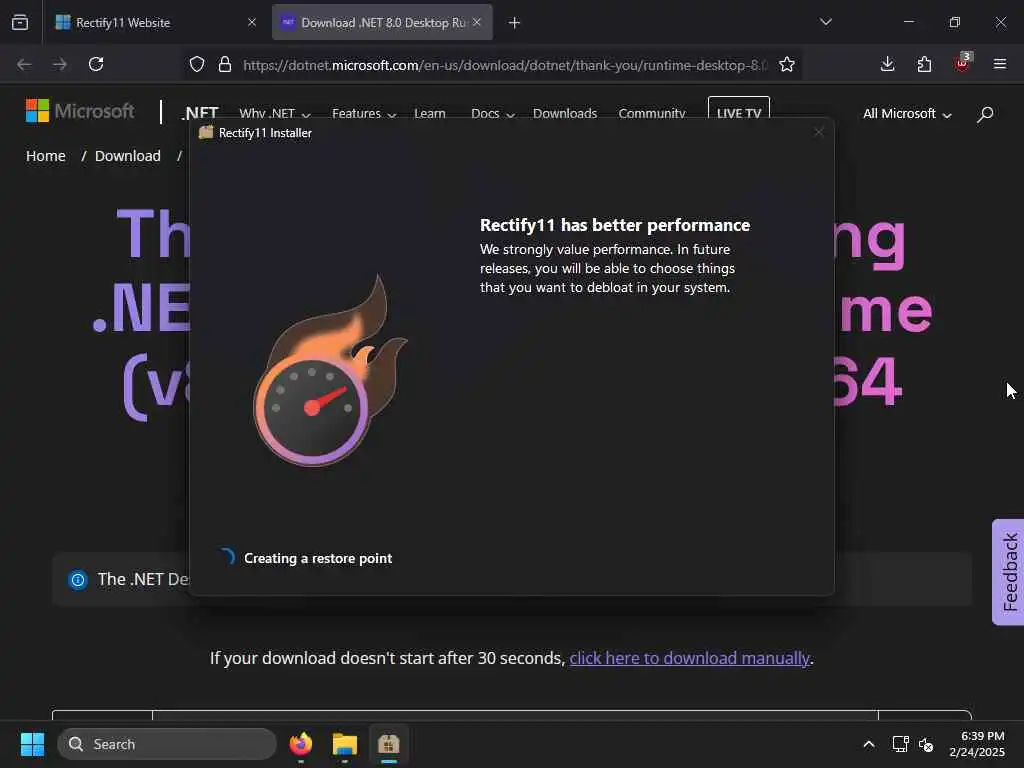Reload the current page
Image resolution: width=1024 pixels, height=768 pixels.
coord(96,64)
